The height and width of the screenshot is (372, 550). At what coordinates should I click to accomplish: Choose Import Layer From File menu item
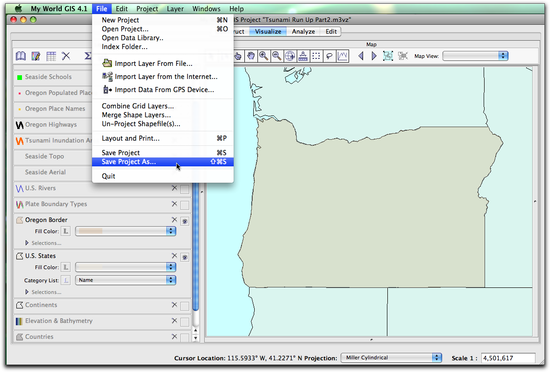pos(163,63)
